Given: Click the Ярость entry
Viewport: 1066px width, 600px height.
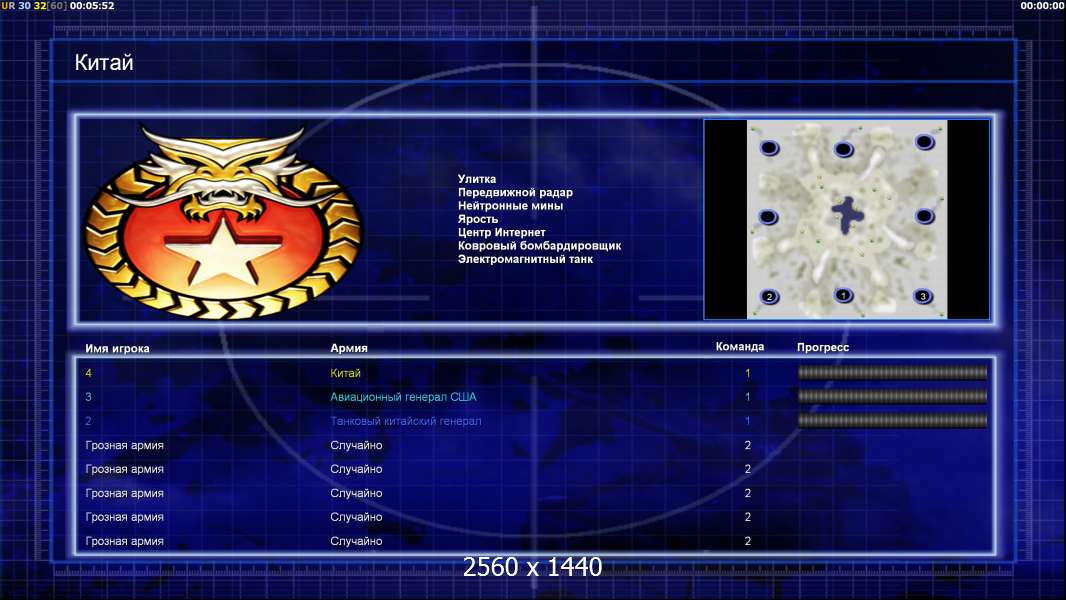Looking at the screenshot, I should 477,219.
